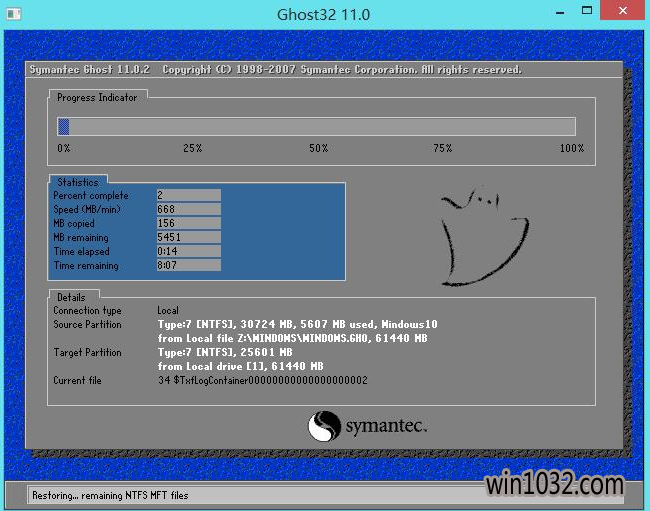
Task: Click the win1032.com watermark link
Action: [554, 486]
